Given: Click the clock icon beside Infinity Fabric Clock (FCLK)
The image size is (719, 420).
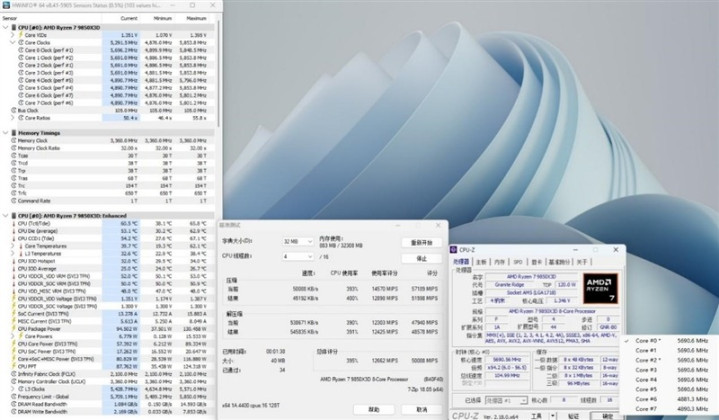Looking at the screenshot, I should [14, 374].
